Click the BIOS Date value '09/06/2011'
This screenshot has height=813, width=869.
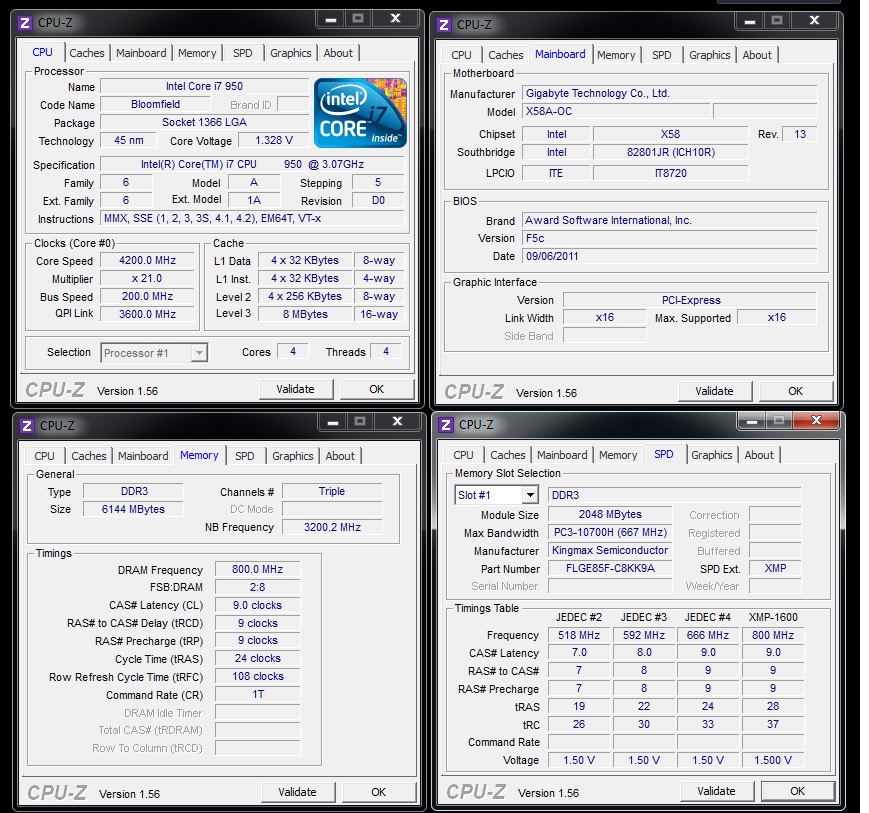pyautogui.click(x=669, y=256)
